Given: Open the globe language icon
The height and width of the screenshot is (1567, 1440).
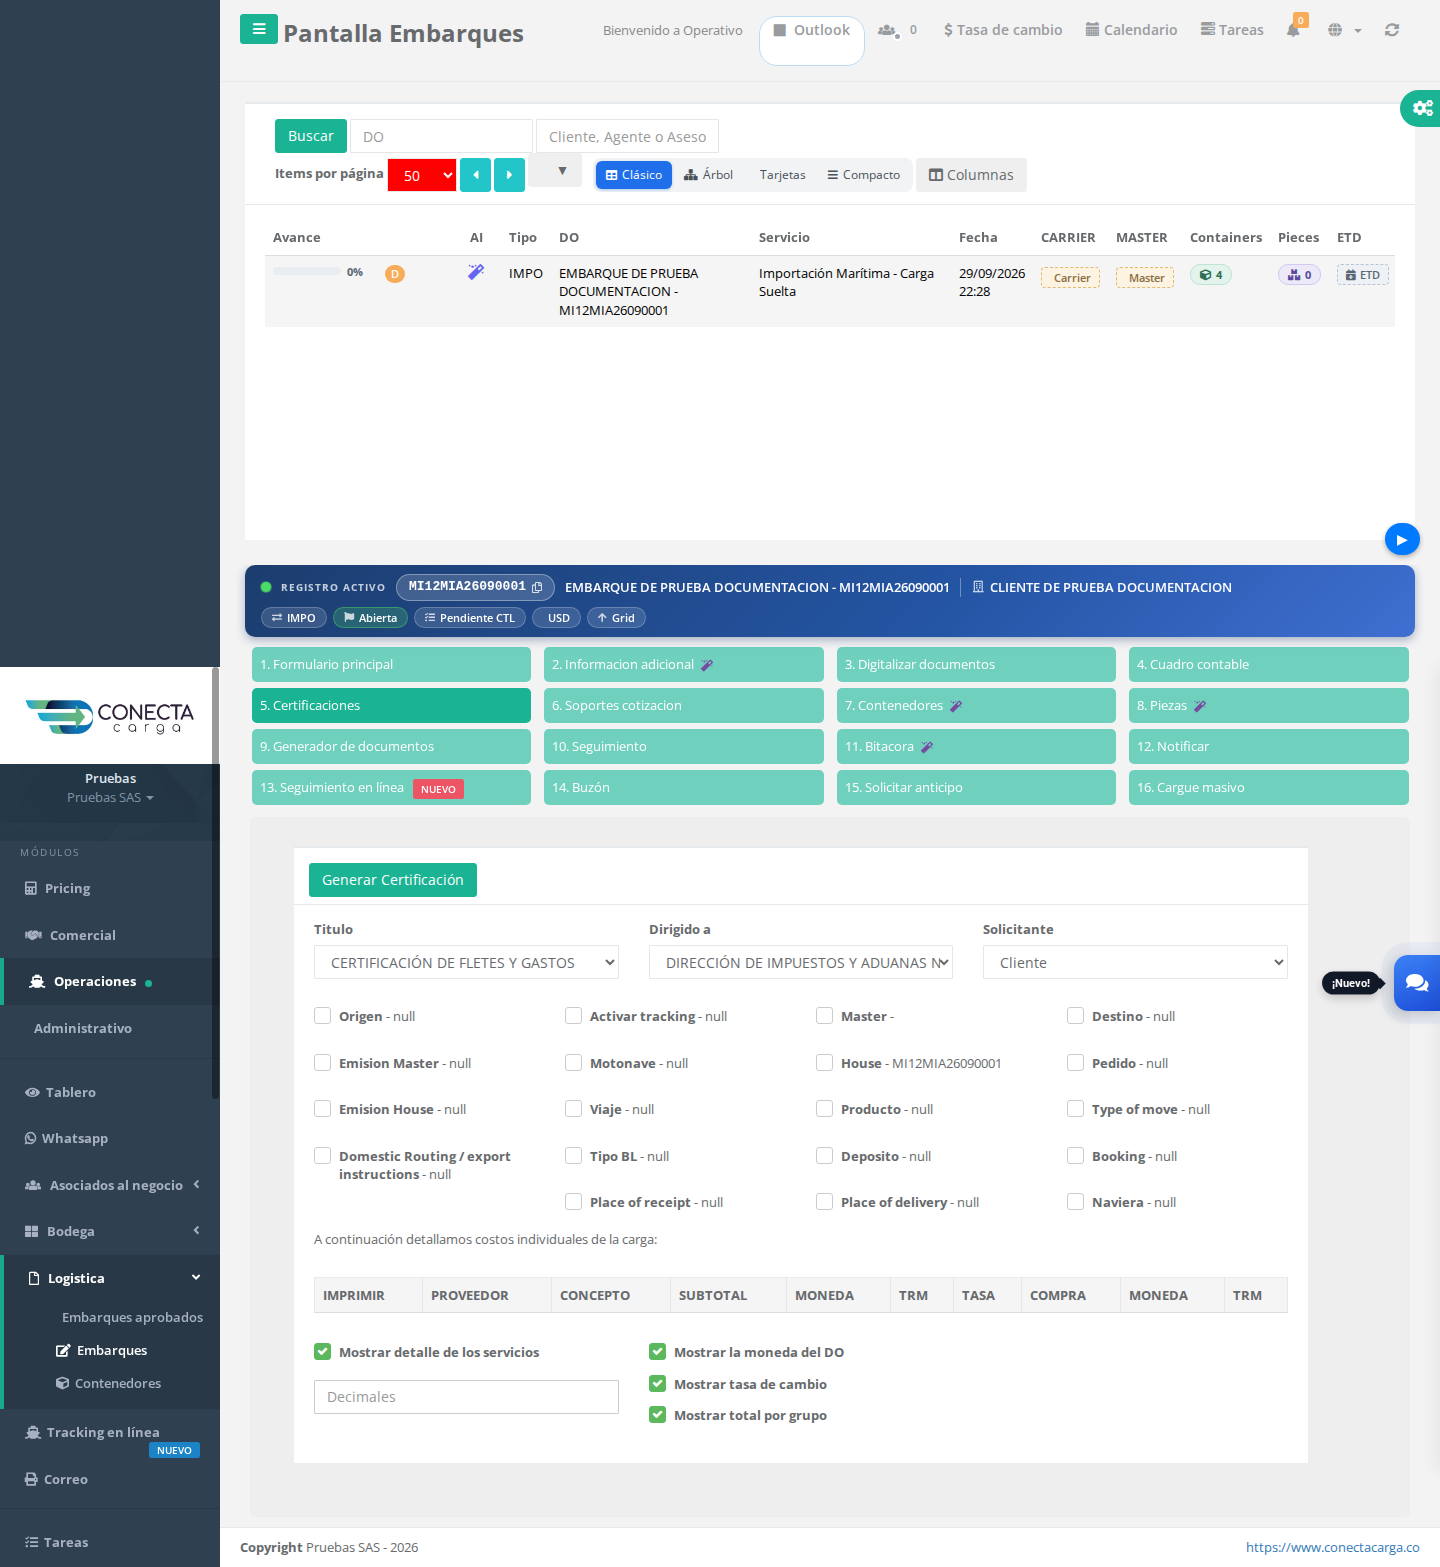Looking at the screenshot, I should (x=1335, y=30).
